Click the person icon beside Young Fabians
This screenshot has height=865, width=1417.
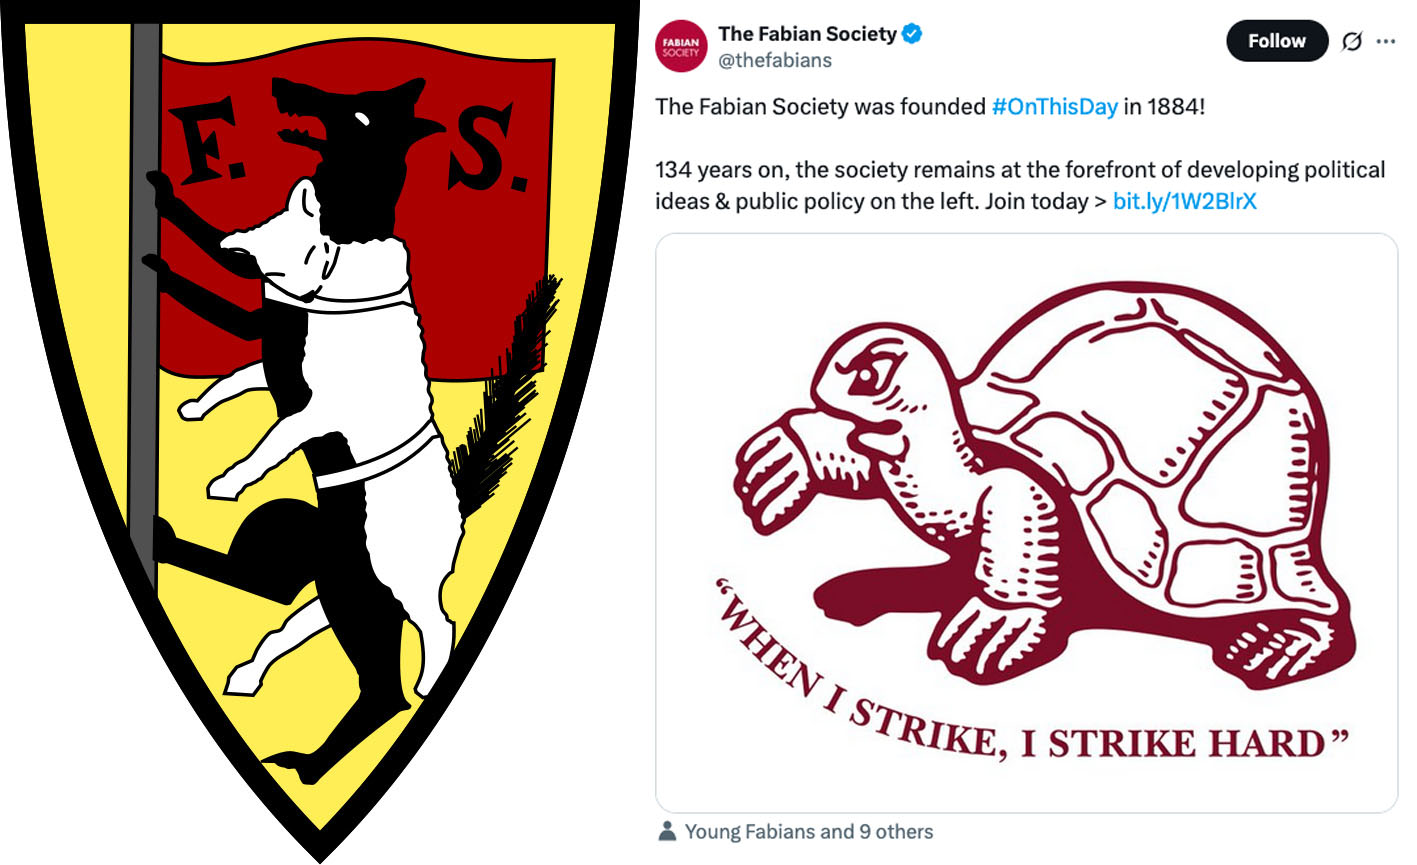click(667, 831)
